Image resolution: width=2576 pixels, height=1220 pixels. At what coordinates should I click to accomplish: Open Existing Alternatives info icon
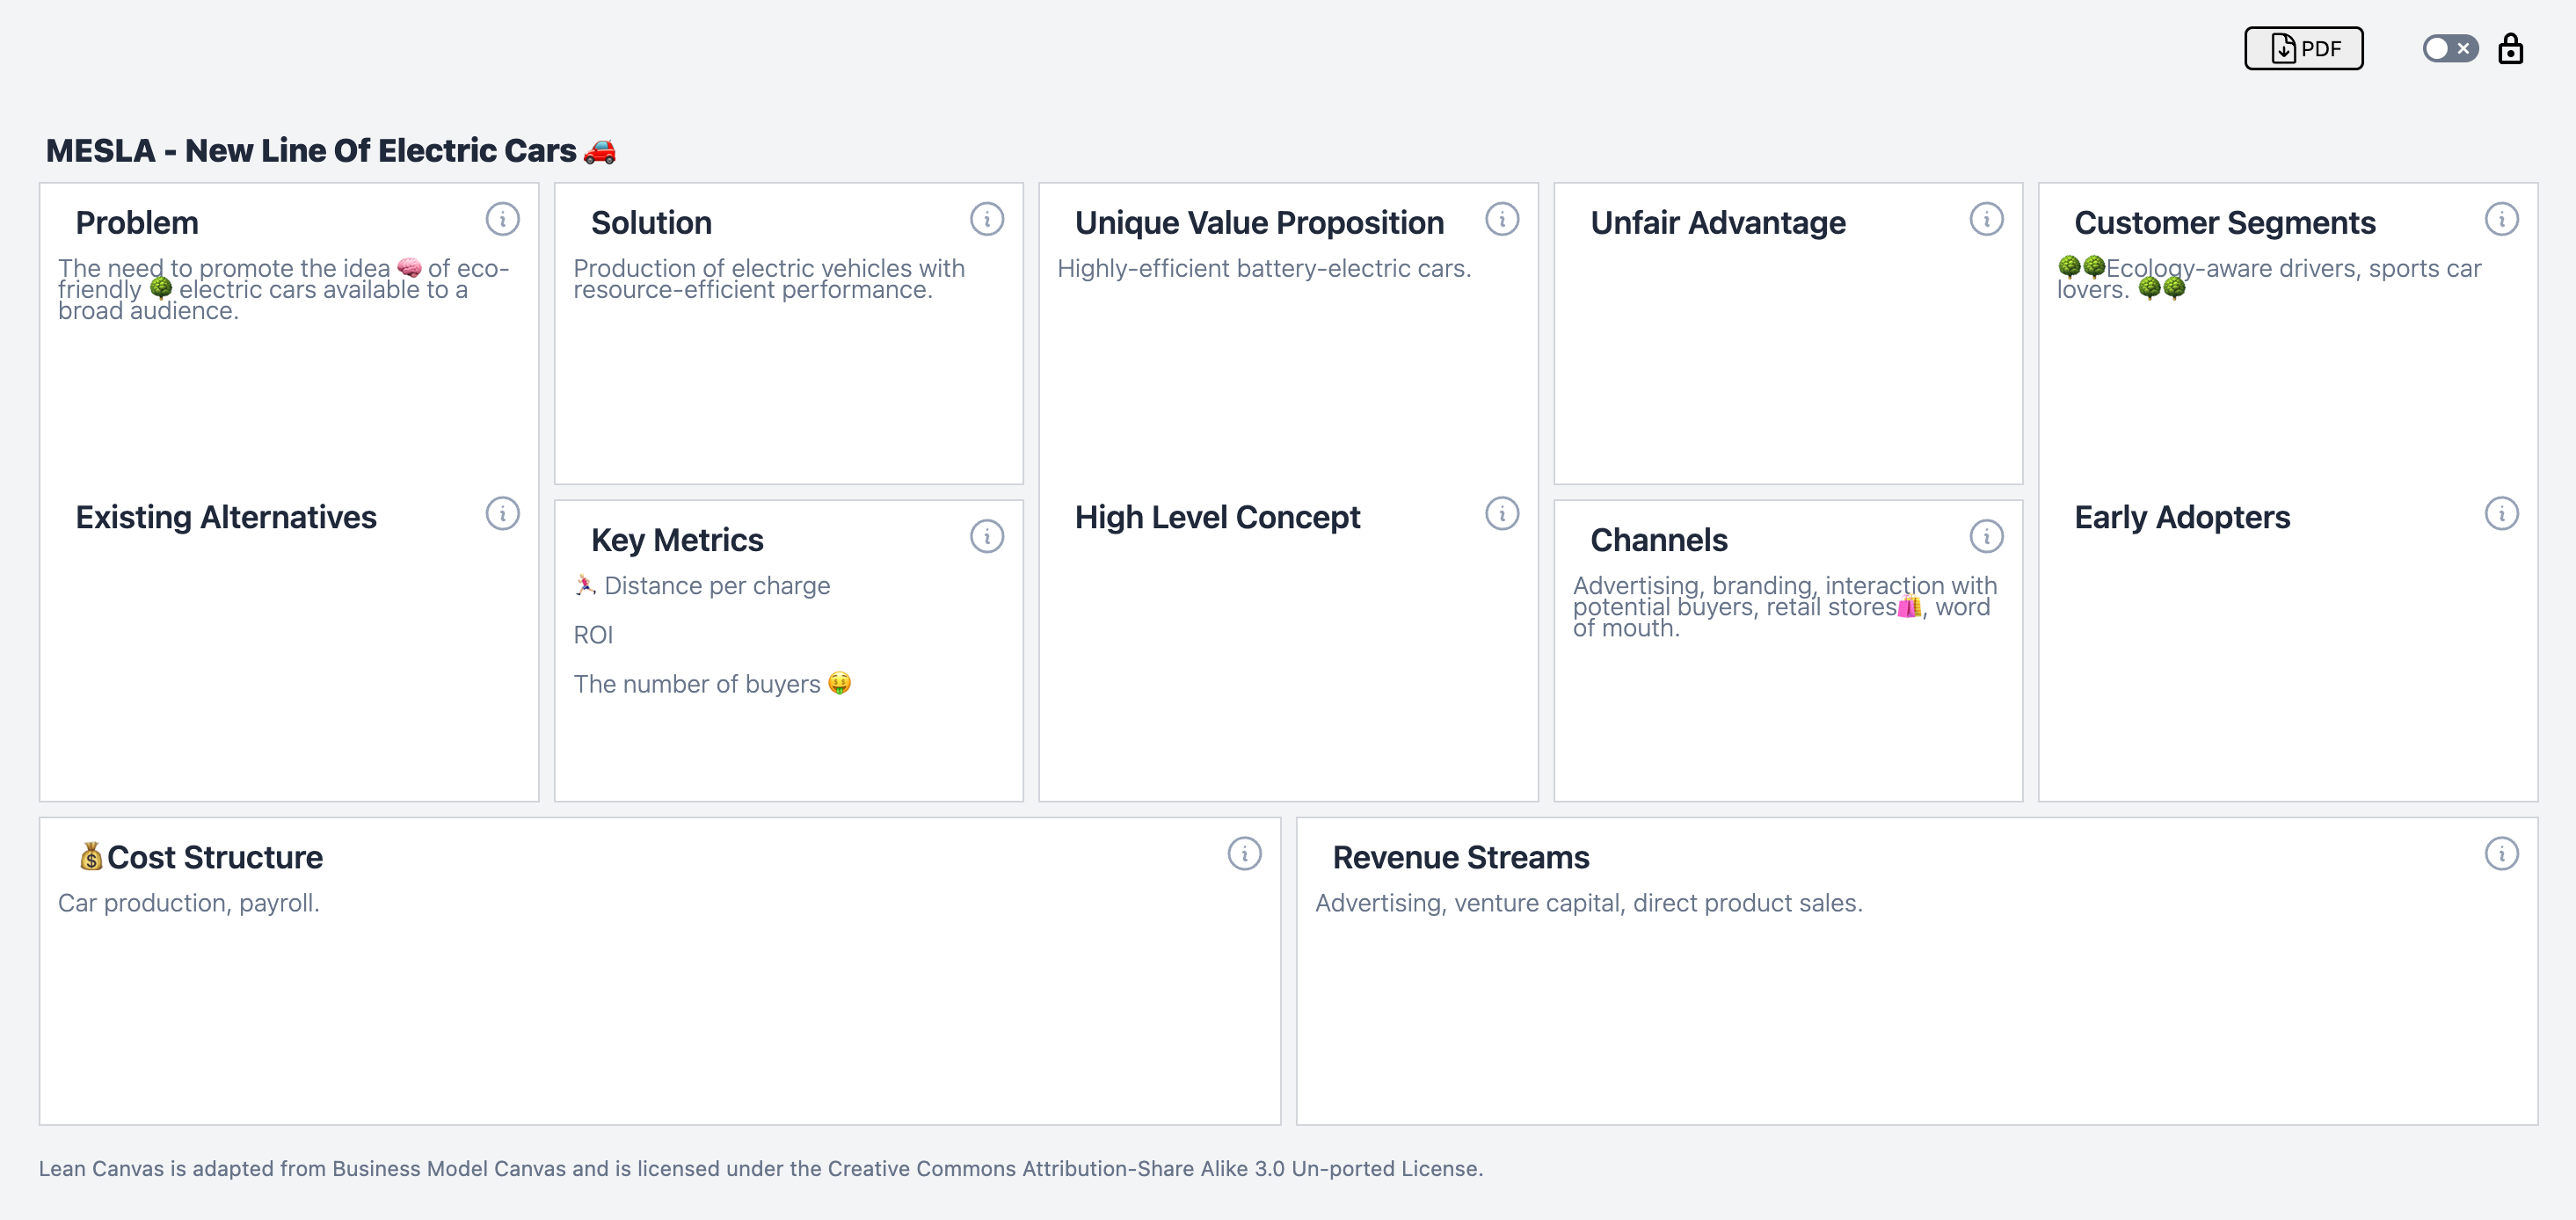502,514
